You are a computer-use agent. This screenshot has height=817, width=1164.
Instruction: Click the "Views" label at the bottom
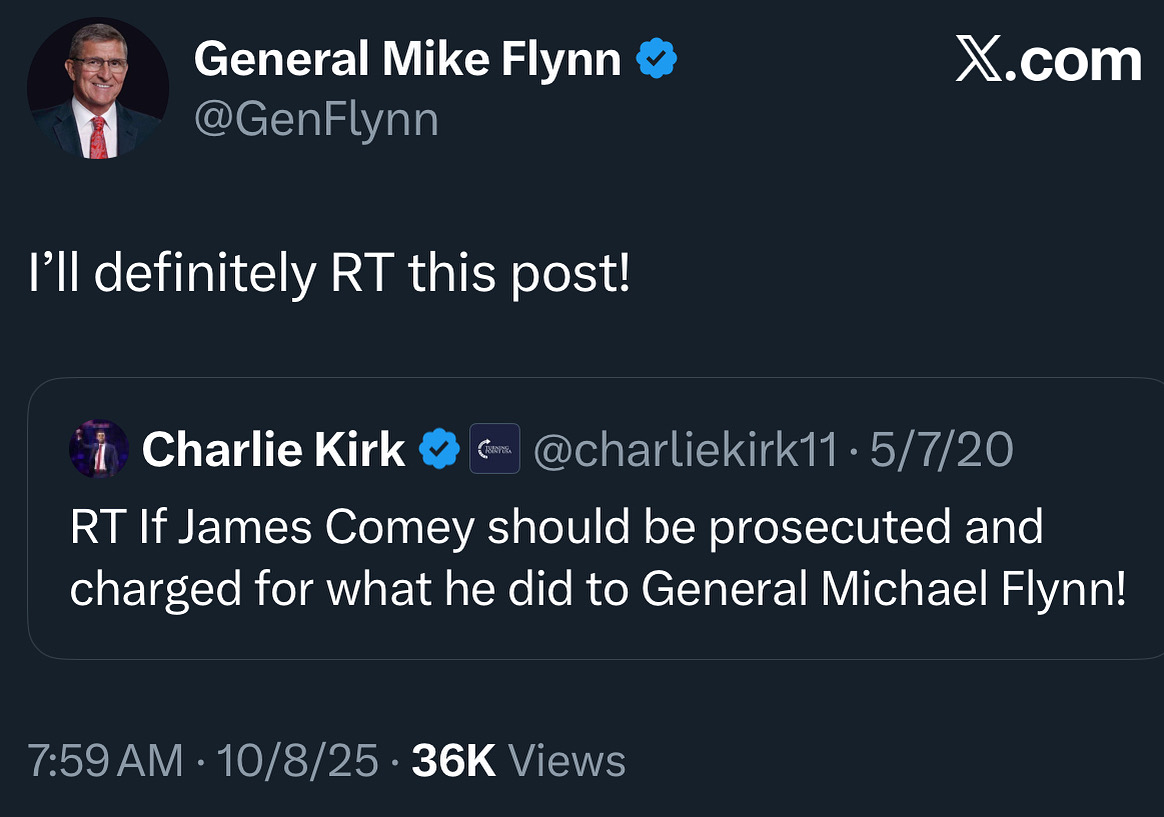[567, 761]
